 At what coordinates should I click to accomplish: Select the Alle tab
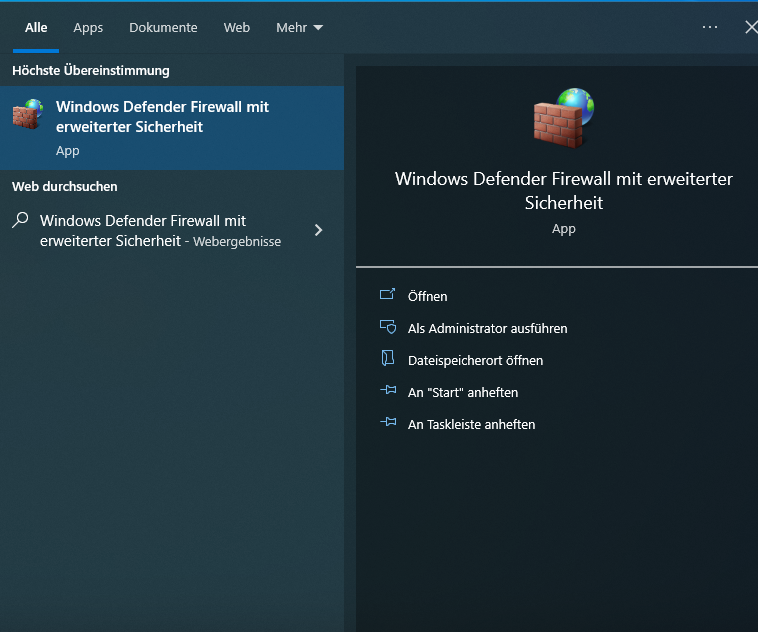pyautogui.click(x=36, y=28)
